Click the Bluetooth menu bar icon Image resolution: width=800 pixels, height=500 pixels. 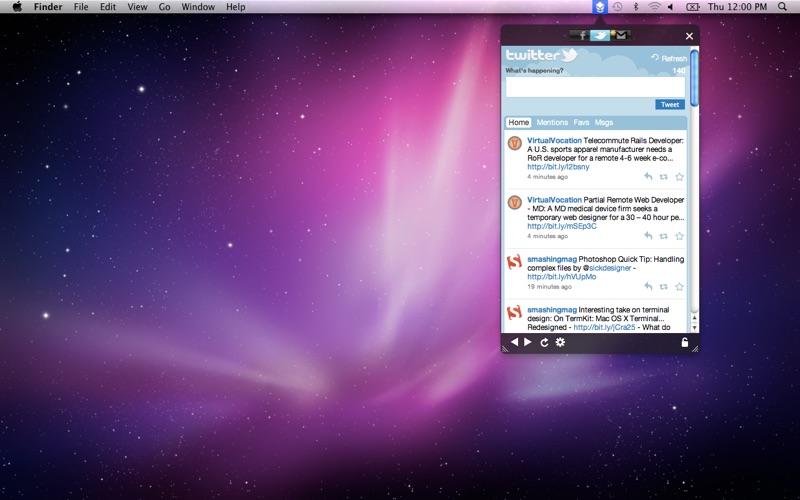pos(636,7)
